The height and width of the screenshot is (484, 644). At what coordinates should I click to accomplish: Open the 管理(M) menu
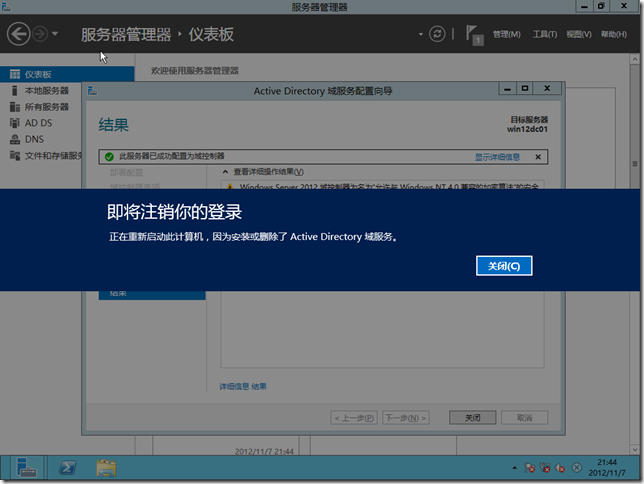pyautogui.click(x=506, y=35)
